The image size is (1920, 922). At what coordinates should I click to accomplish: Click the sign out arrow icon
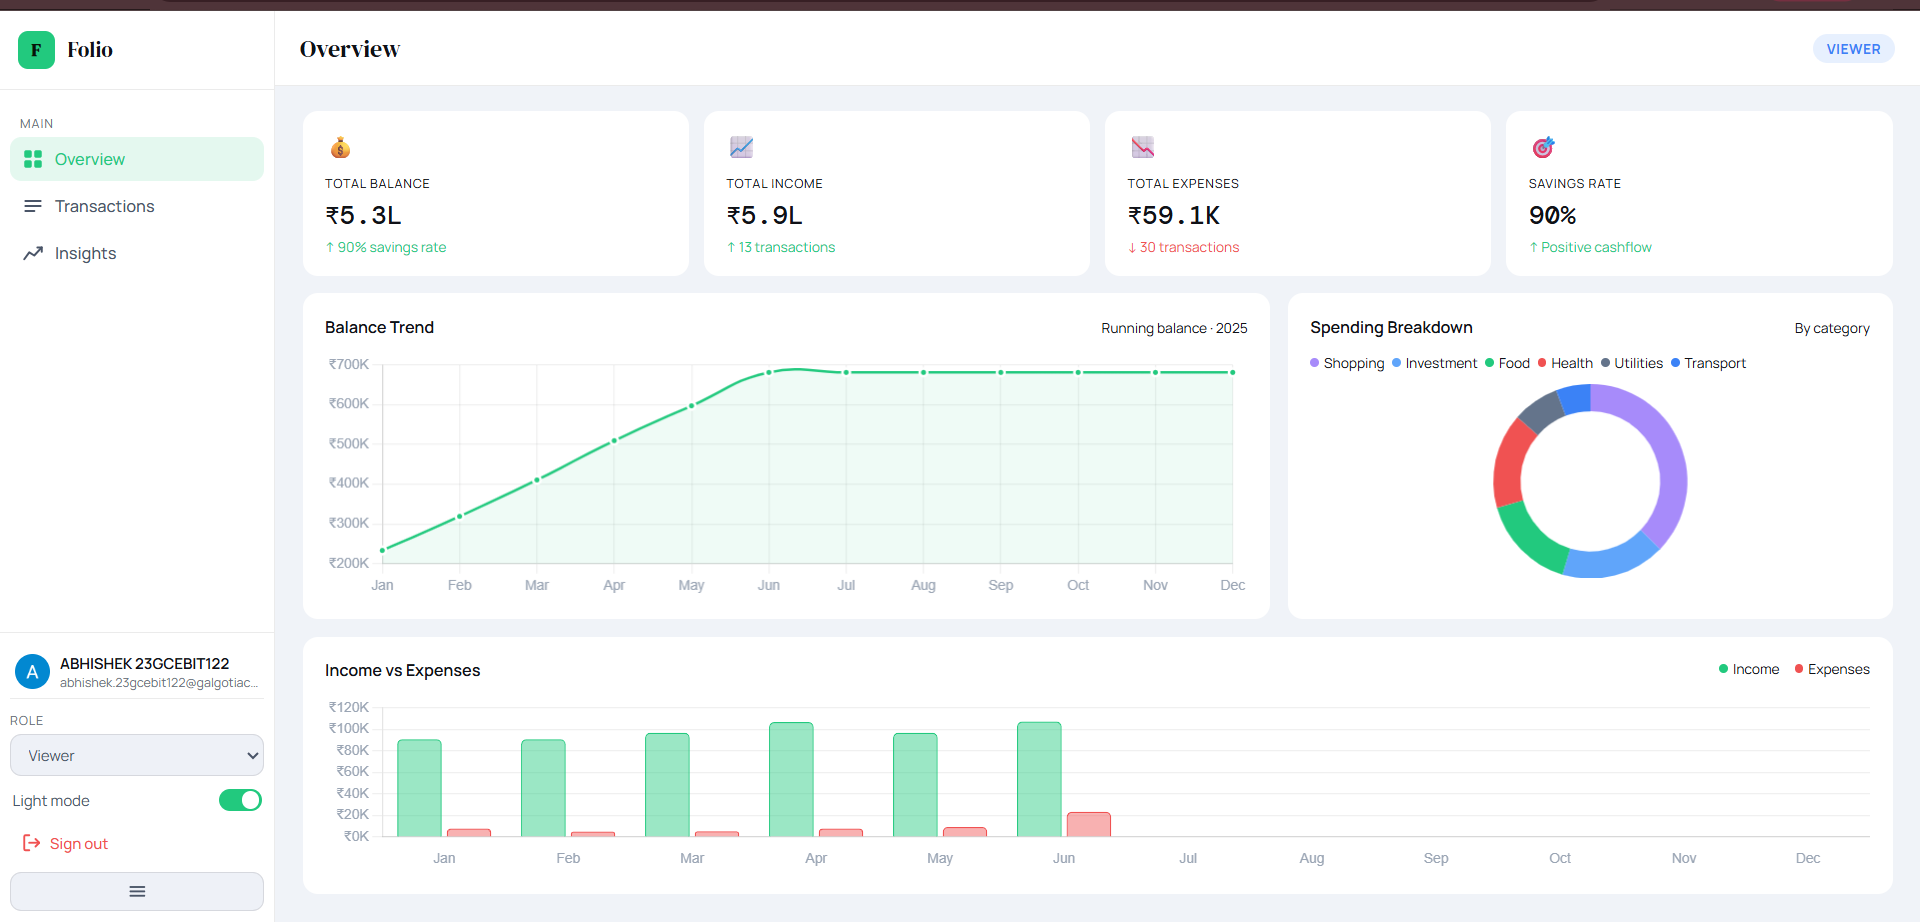pyautogui.click(x=32, y=843)
